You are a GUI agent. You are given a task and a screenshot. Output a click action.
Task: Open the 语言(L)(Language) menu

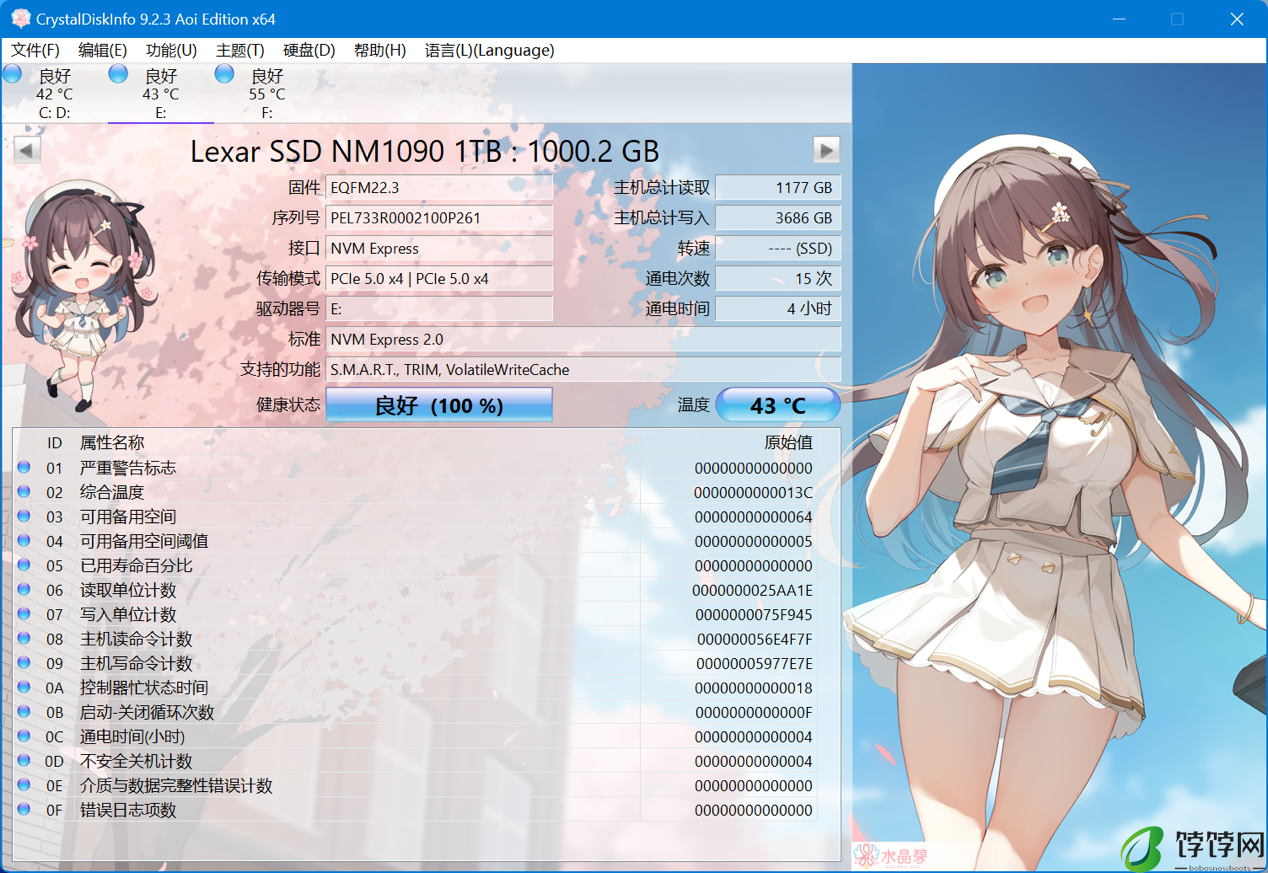click(489, 50)
